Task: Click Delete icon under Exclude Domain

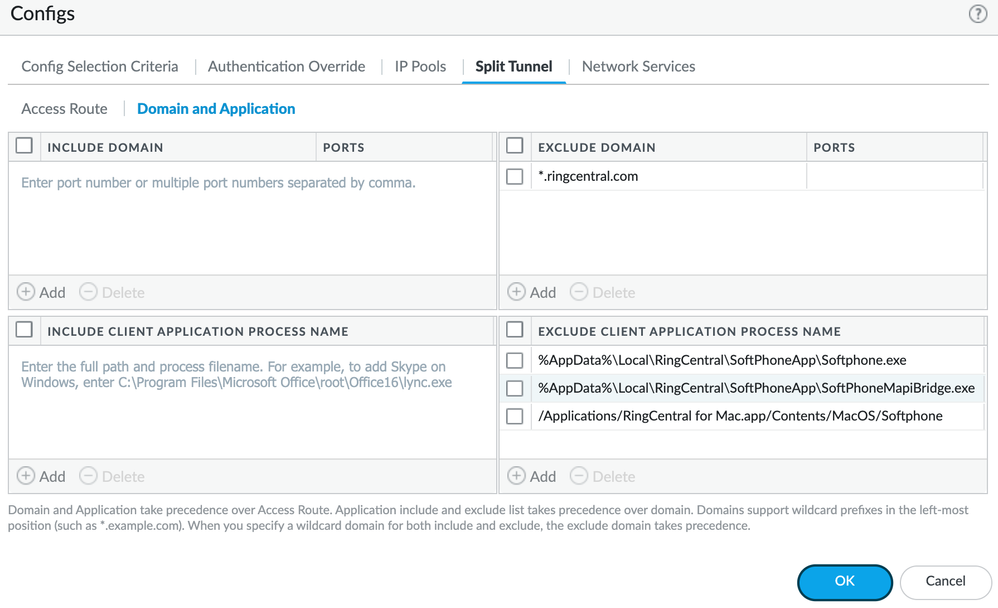Action: 579,292
